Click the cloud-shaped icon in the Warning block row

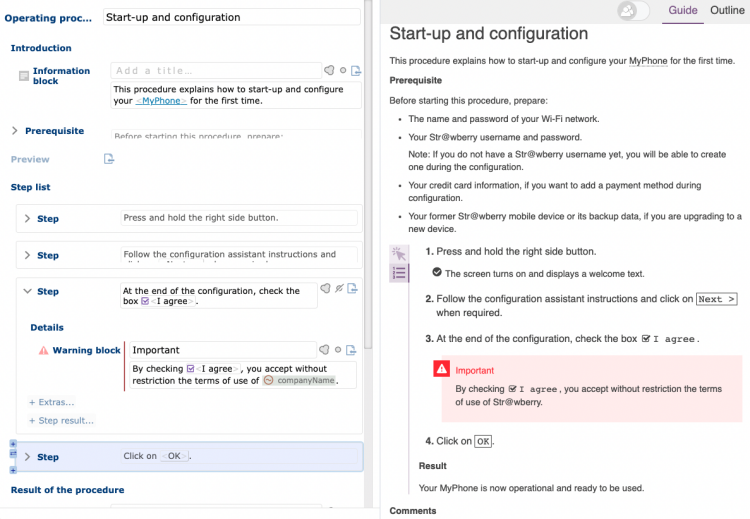pyautogui.click(x=324, y=350)
